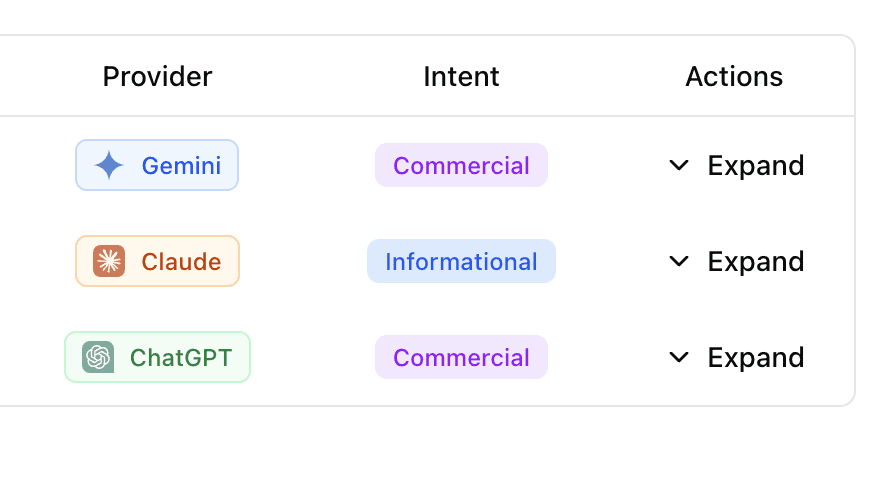Click empty space between Claude badge and Informational tag
888x500 pixels.
pyautogui.click(x=303, y=261)
